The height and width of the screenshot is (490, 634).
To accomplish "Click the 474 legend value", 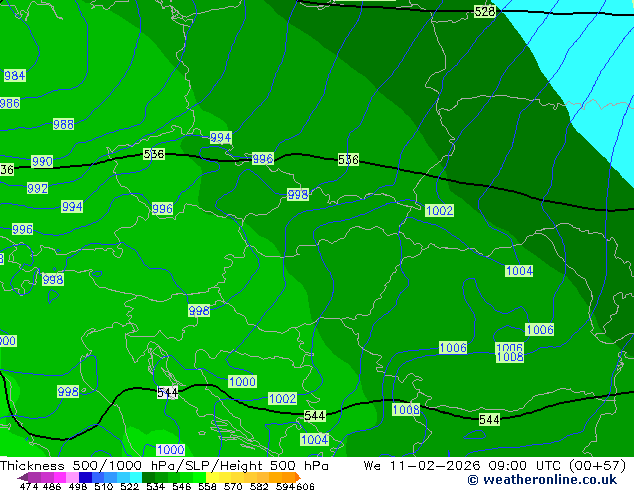I will tap(29, 486).
